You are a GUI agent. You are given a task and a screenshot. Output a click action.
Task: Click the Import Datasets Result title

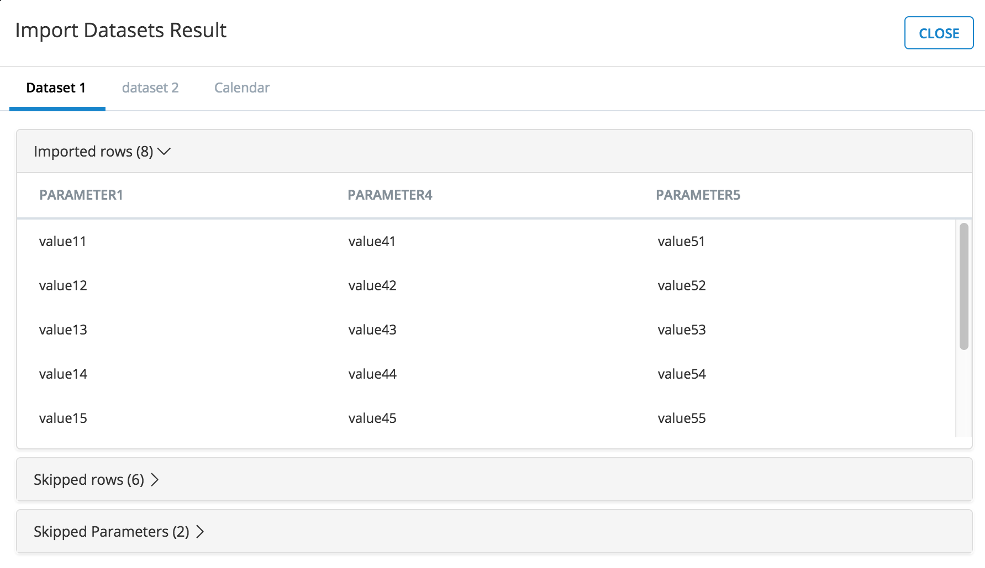click(121, 31)
